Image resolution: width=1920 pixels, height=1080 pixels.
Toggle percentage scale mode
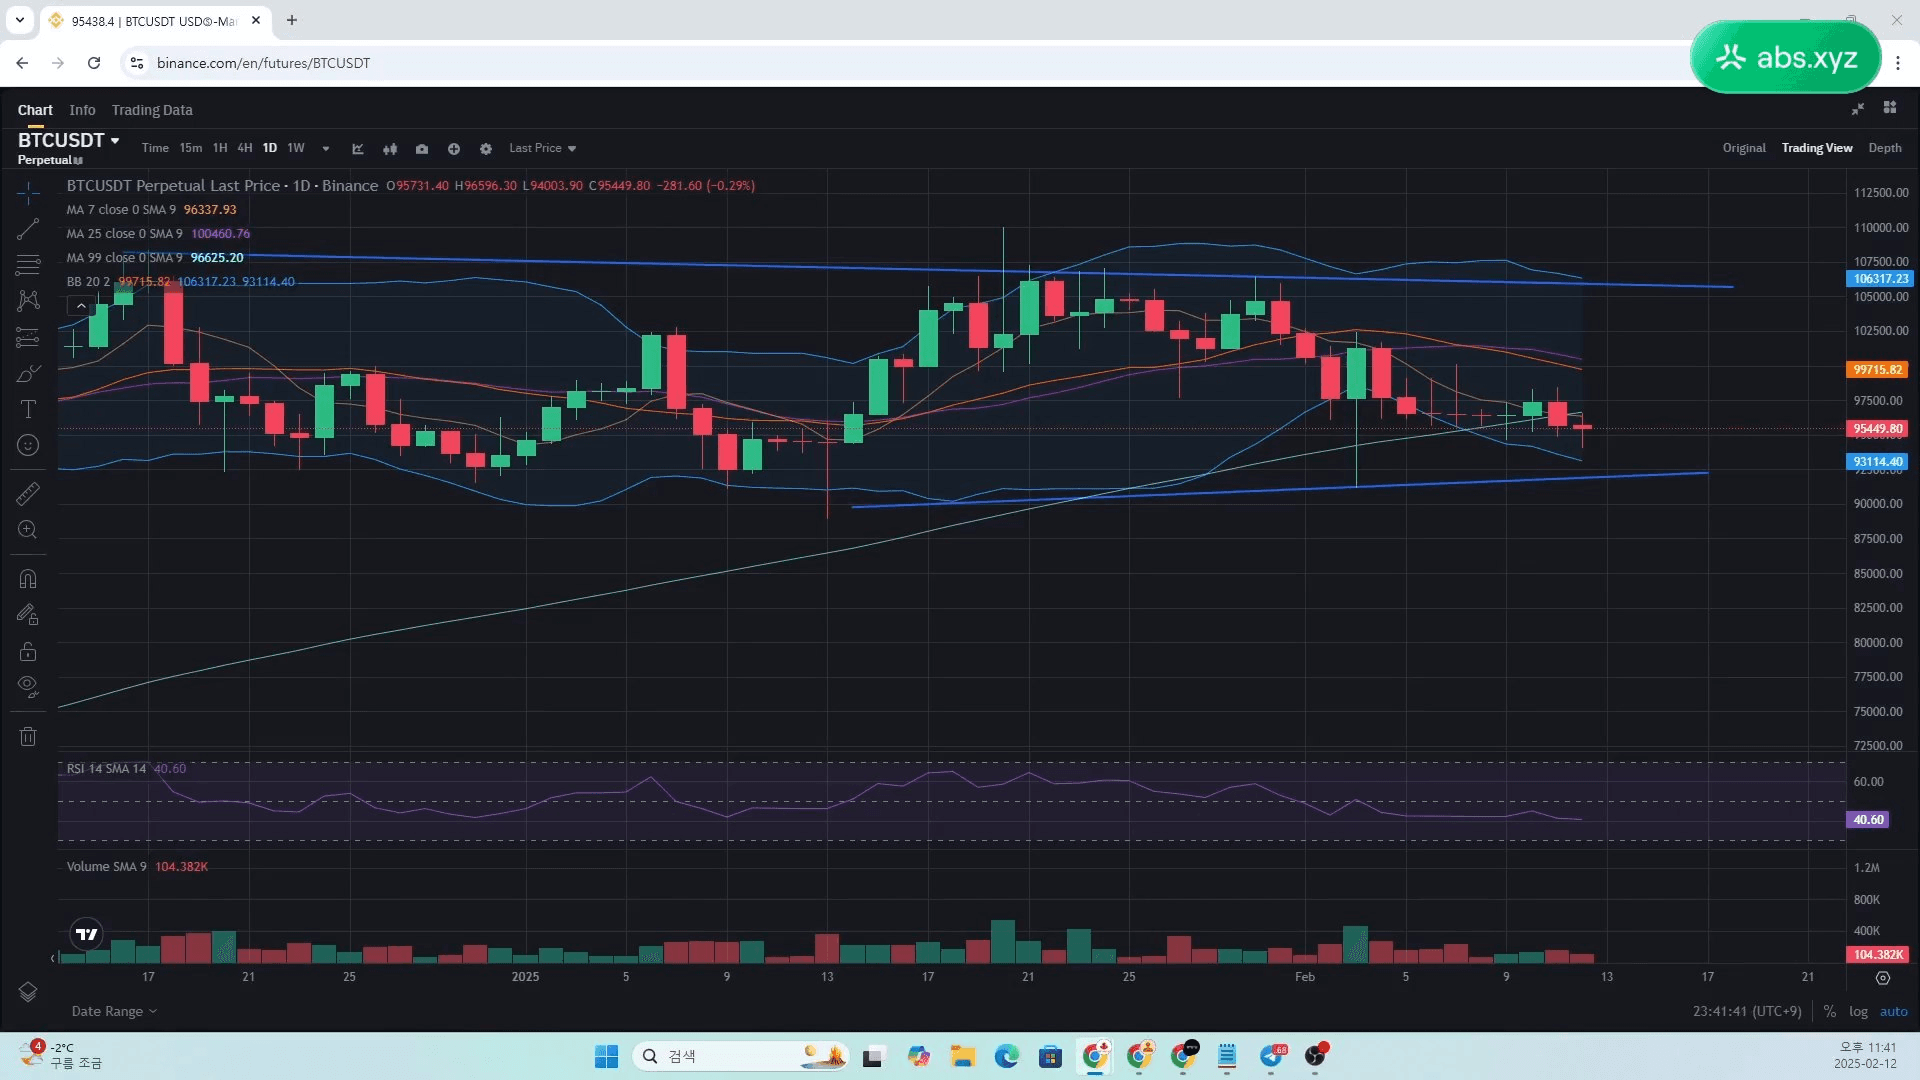point(1829,1011)
